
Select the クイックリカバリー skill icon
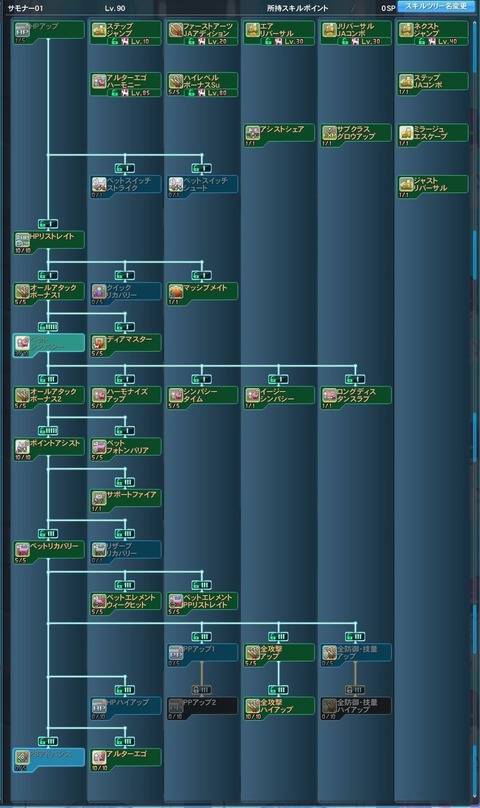click(x=98, y=292)
